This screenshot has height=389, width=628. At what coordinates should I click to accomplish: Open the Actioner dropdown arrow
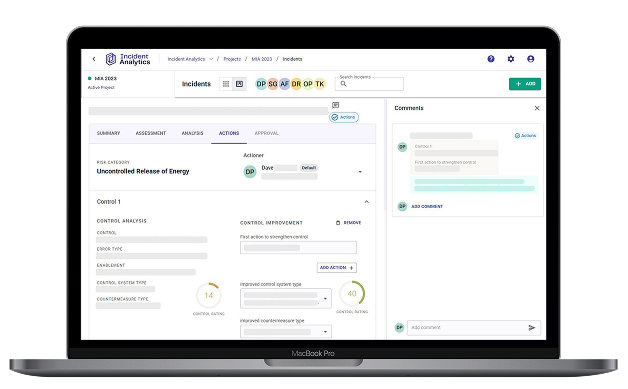point(360,172)
